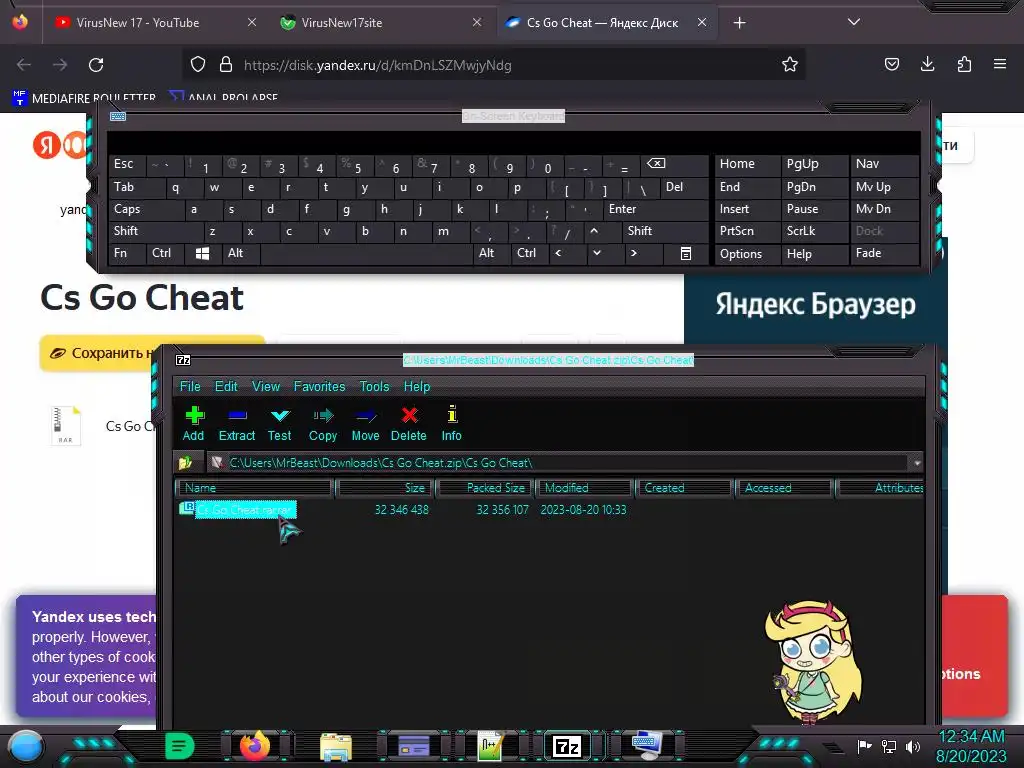The height and width of the screenshot is (768, 1024).
Task: Open MEDIAFIRE ROULETTER bookmark
Action: click(x=84, y=98)
